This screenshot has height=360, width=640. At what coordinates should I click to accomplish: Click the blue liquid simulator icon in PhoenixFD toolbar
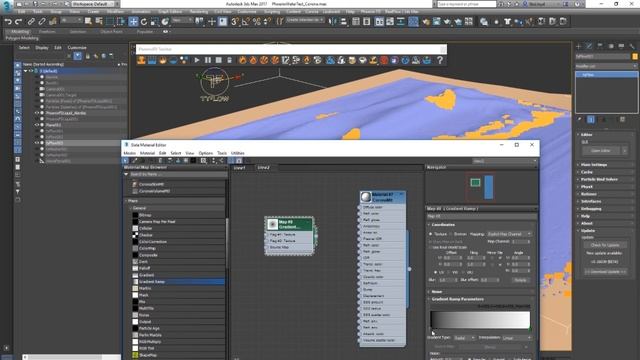pyautogui.click(x=152, y=60)
